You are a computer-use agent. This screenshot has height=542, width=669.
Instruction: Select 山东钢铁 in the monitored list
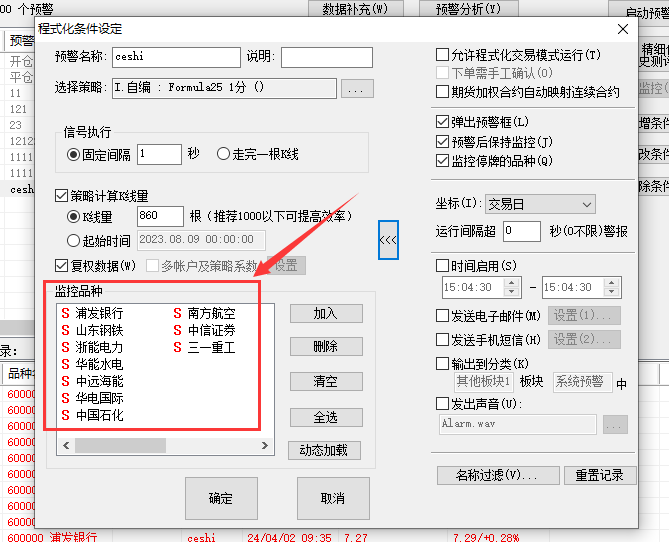(99, 330)
